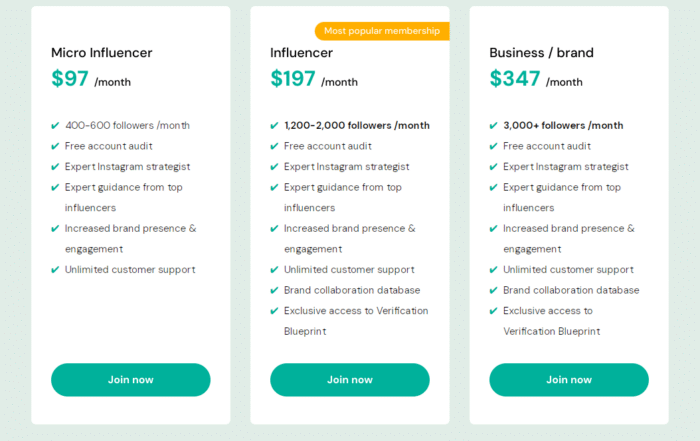Click the $347 /month price

[x=535, y=80]
